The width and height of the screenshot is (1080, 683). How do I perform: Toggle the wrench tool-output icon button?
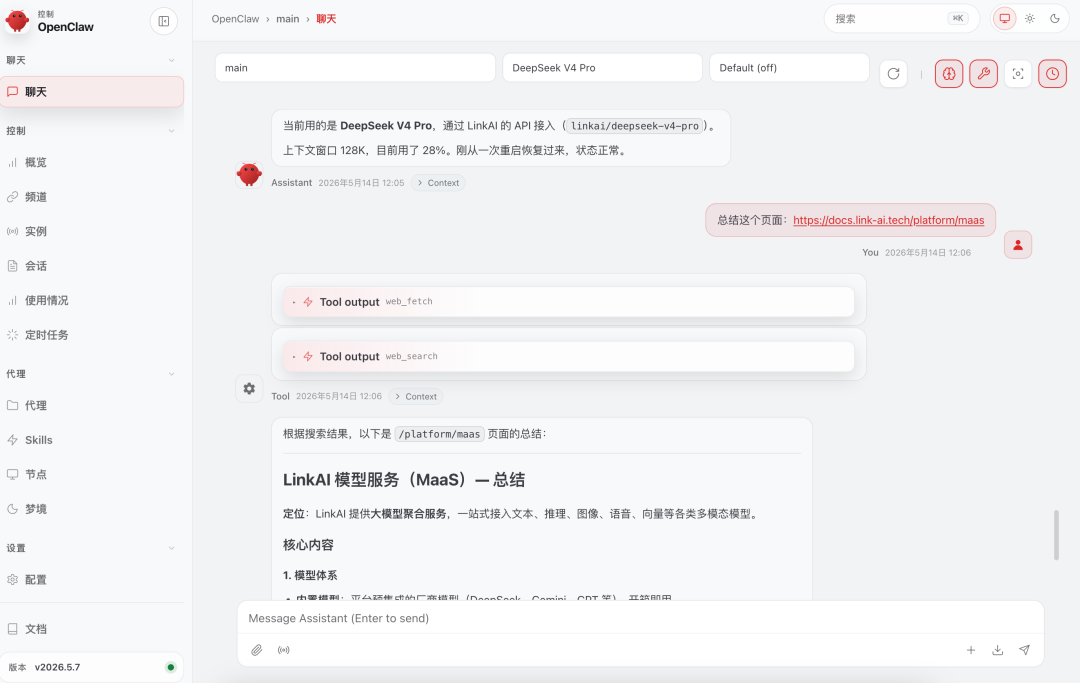coord(984,74)
